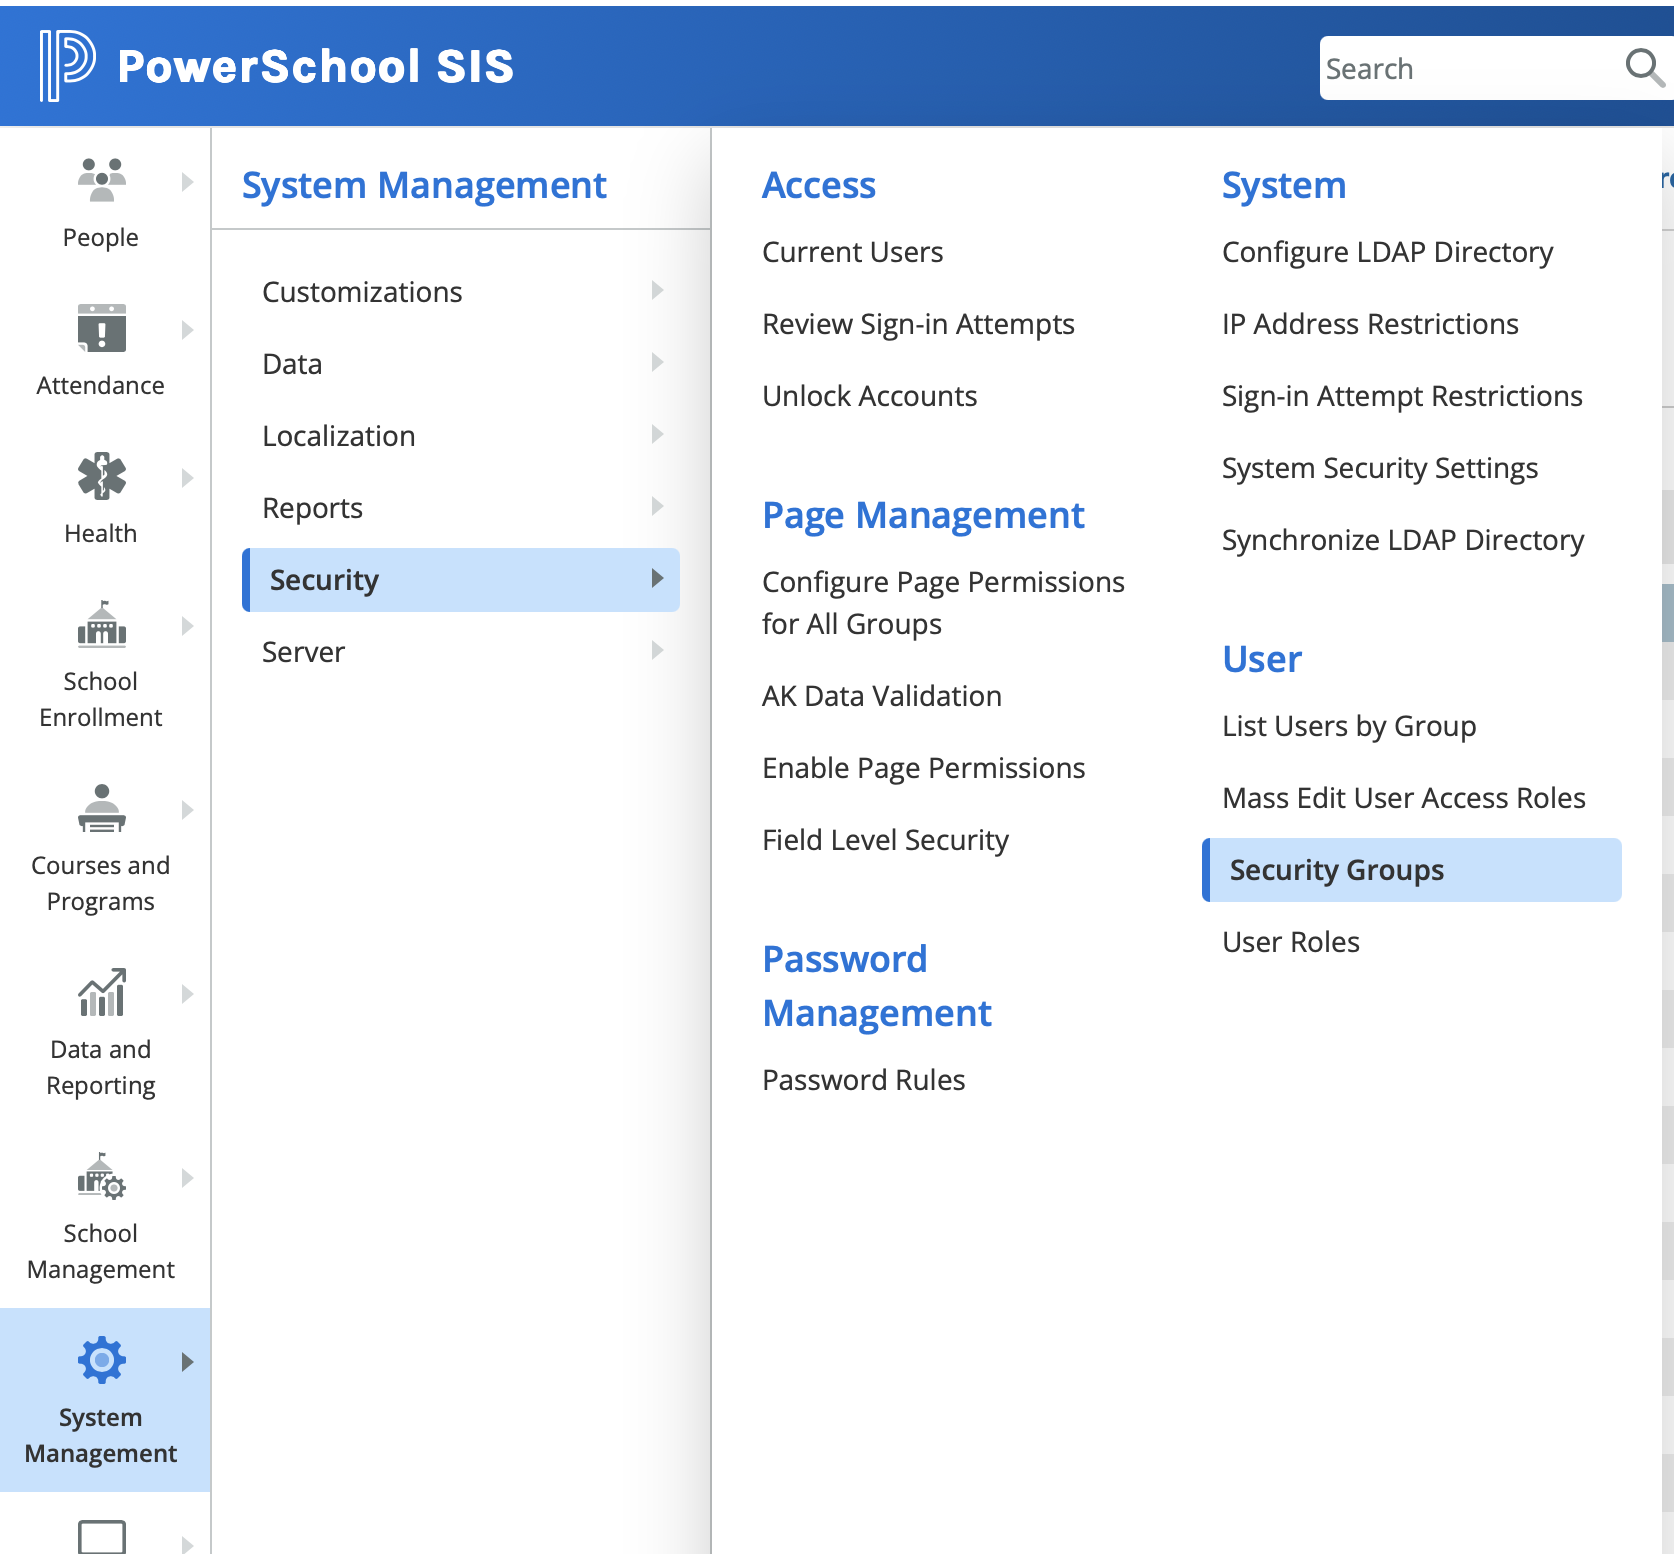Expand the School Enrollment sidebar arrow

click(187, 626)
